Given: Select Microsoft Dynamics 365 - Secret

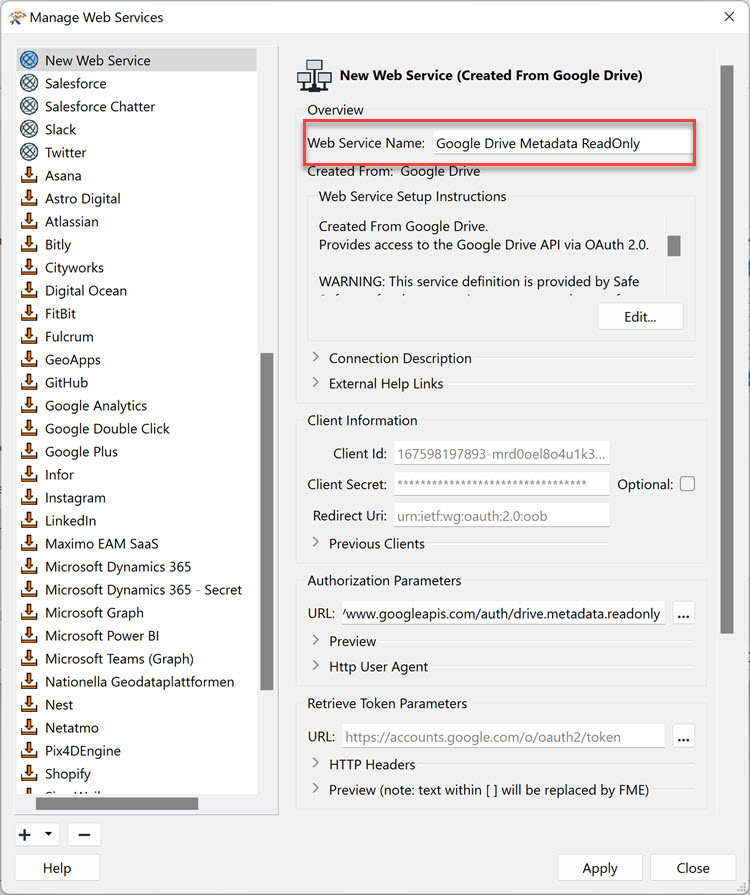Looking at the screenshot, I should (x=143, y=590).
